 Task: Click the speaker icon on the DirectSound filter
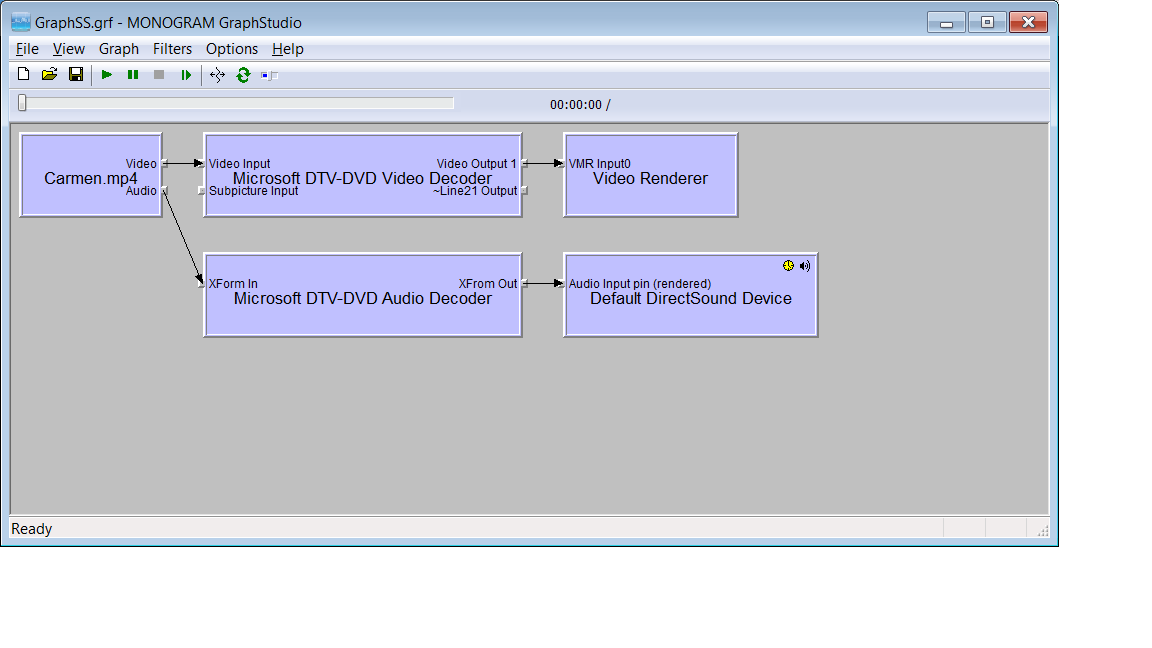805,266
